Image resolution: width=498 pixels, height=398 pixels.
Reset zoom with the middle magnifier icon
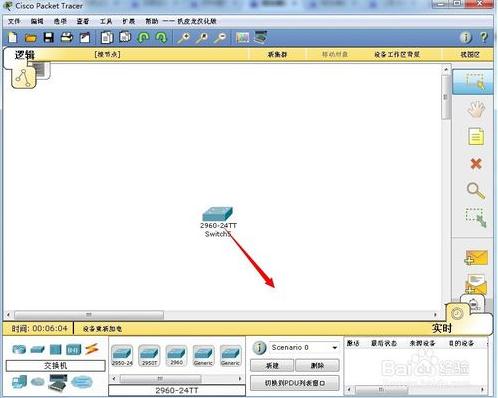point(201,38)
